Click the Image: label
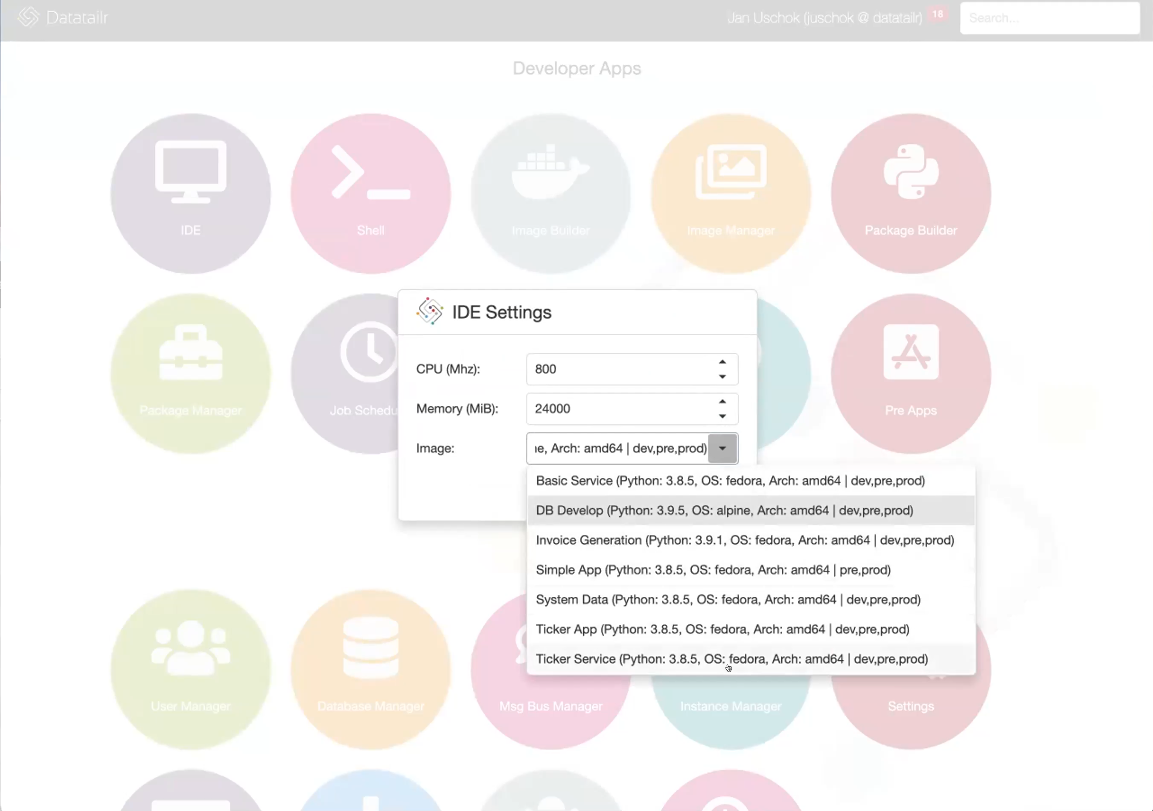 [435, 449]
